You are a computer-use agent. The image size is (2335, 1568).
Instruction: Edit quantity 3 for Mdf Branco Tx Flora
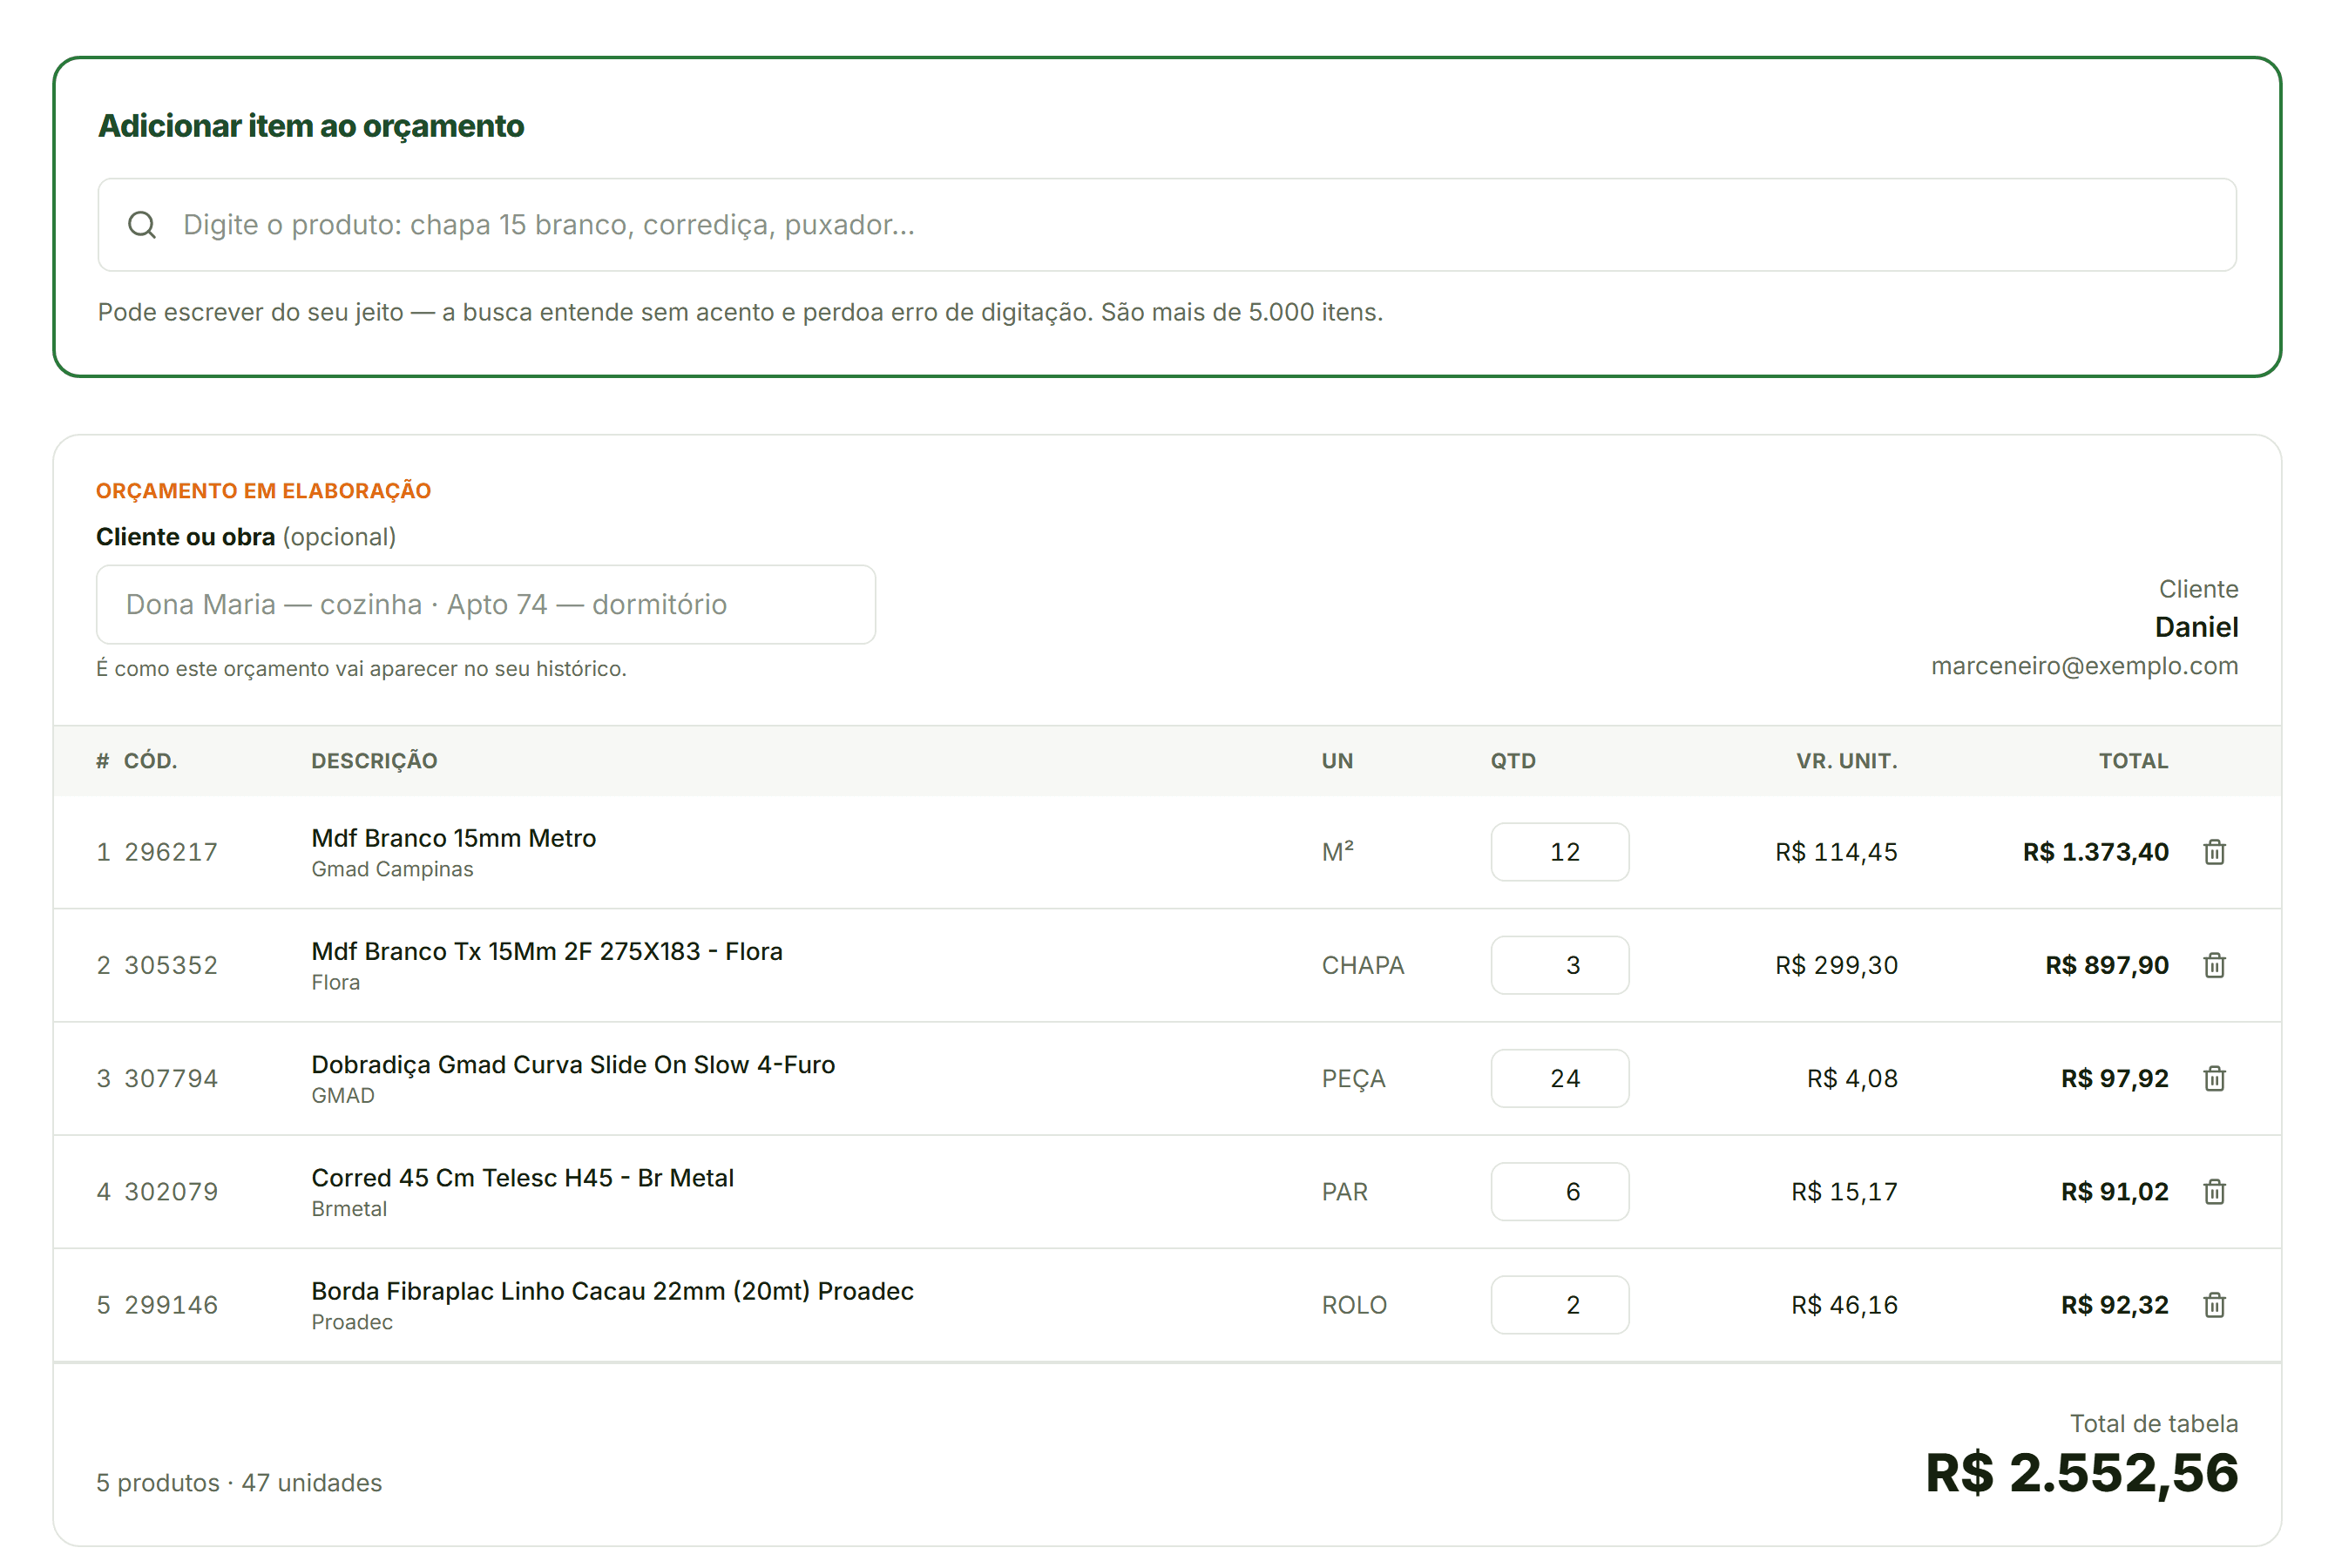[1559, 965]
